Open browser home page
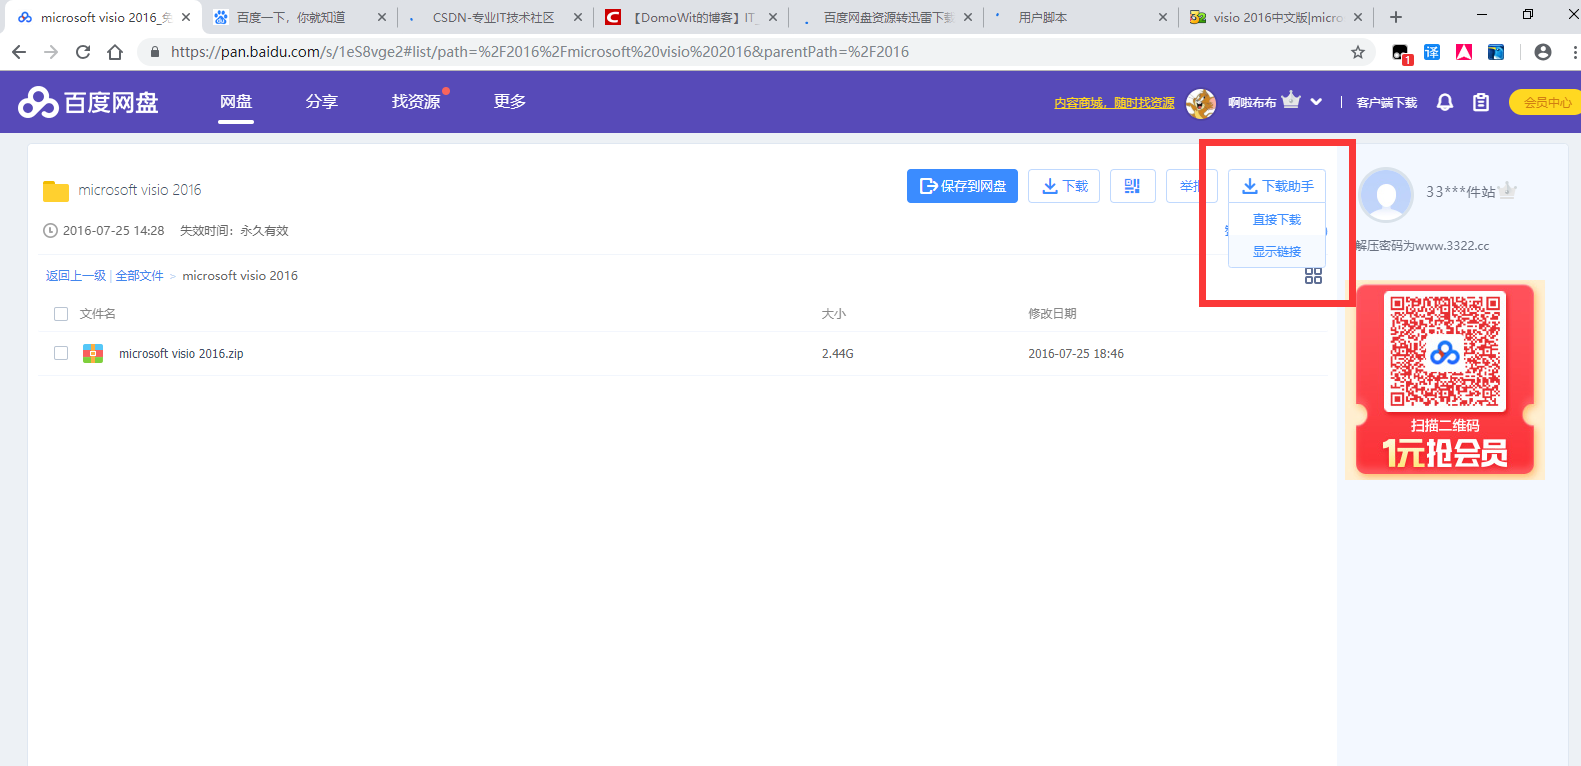 115,52
